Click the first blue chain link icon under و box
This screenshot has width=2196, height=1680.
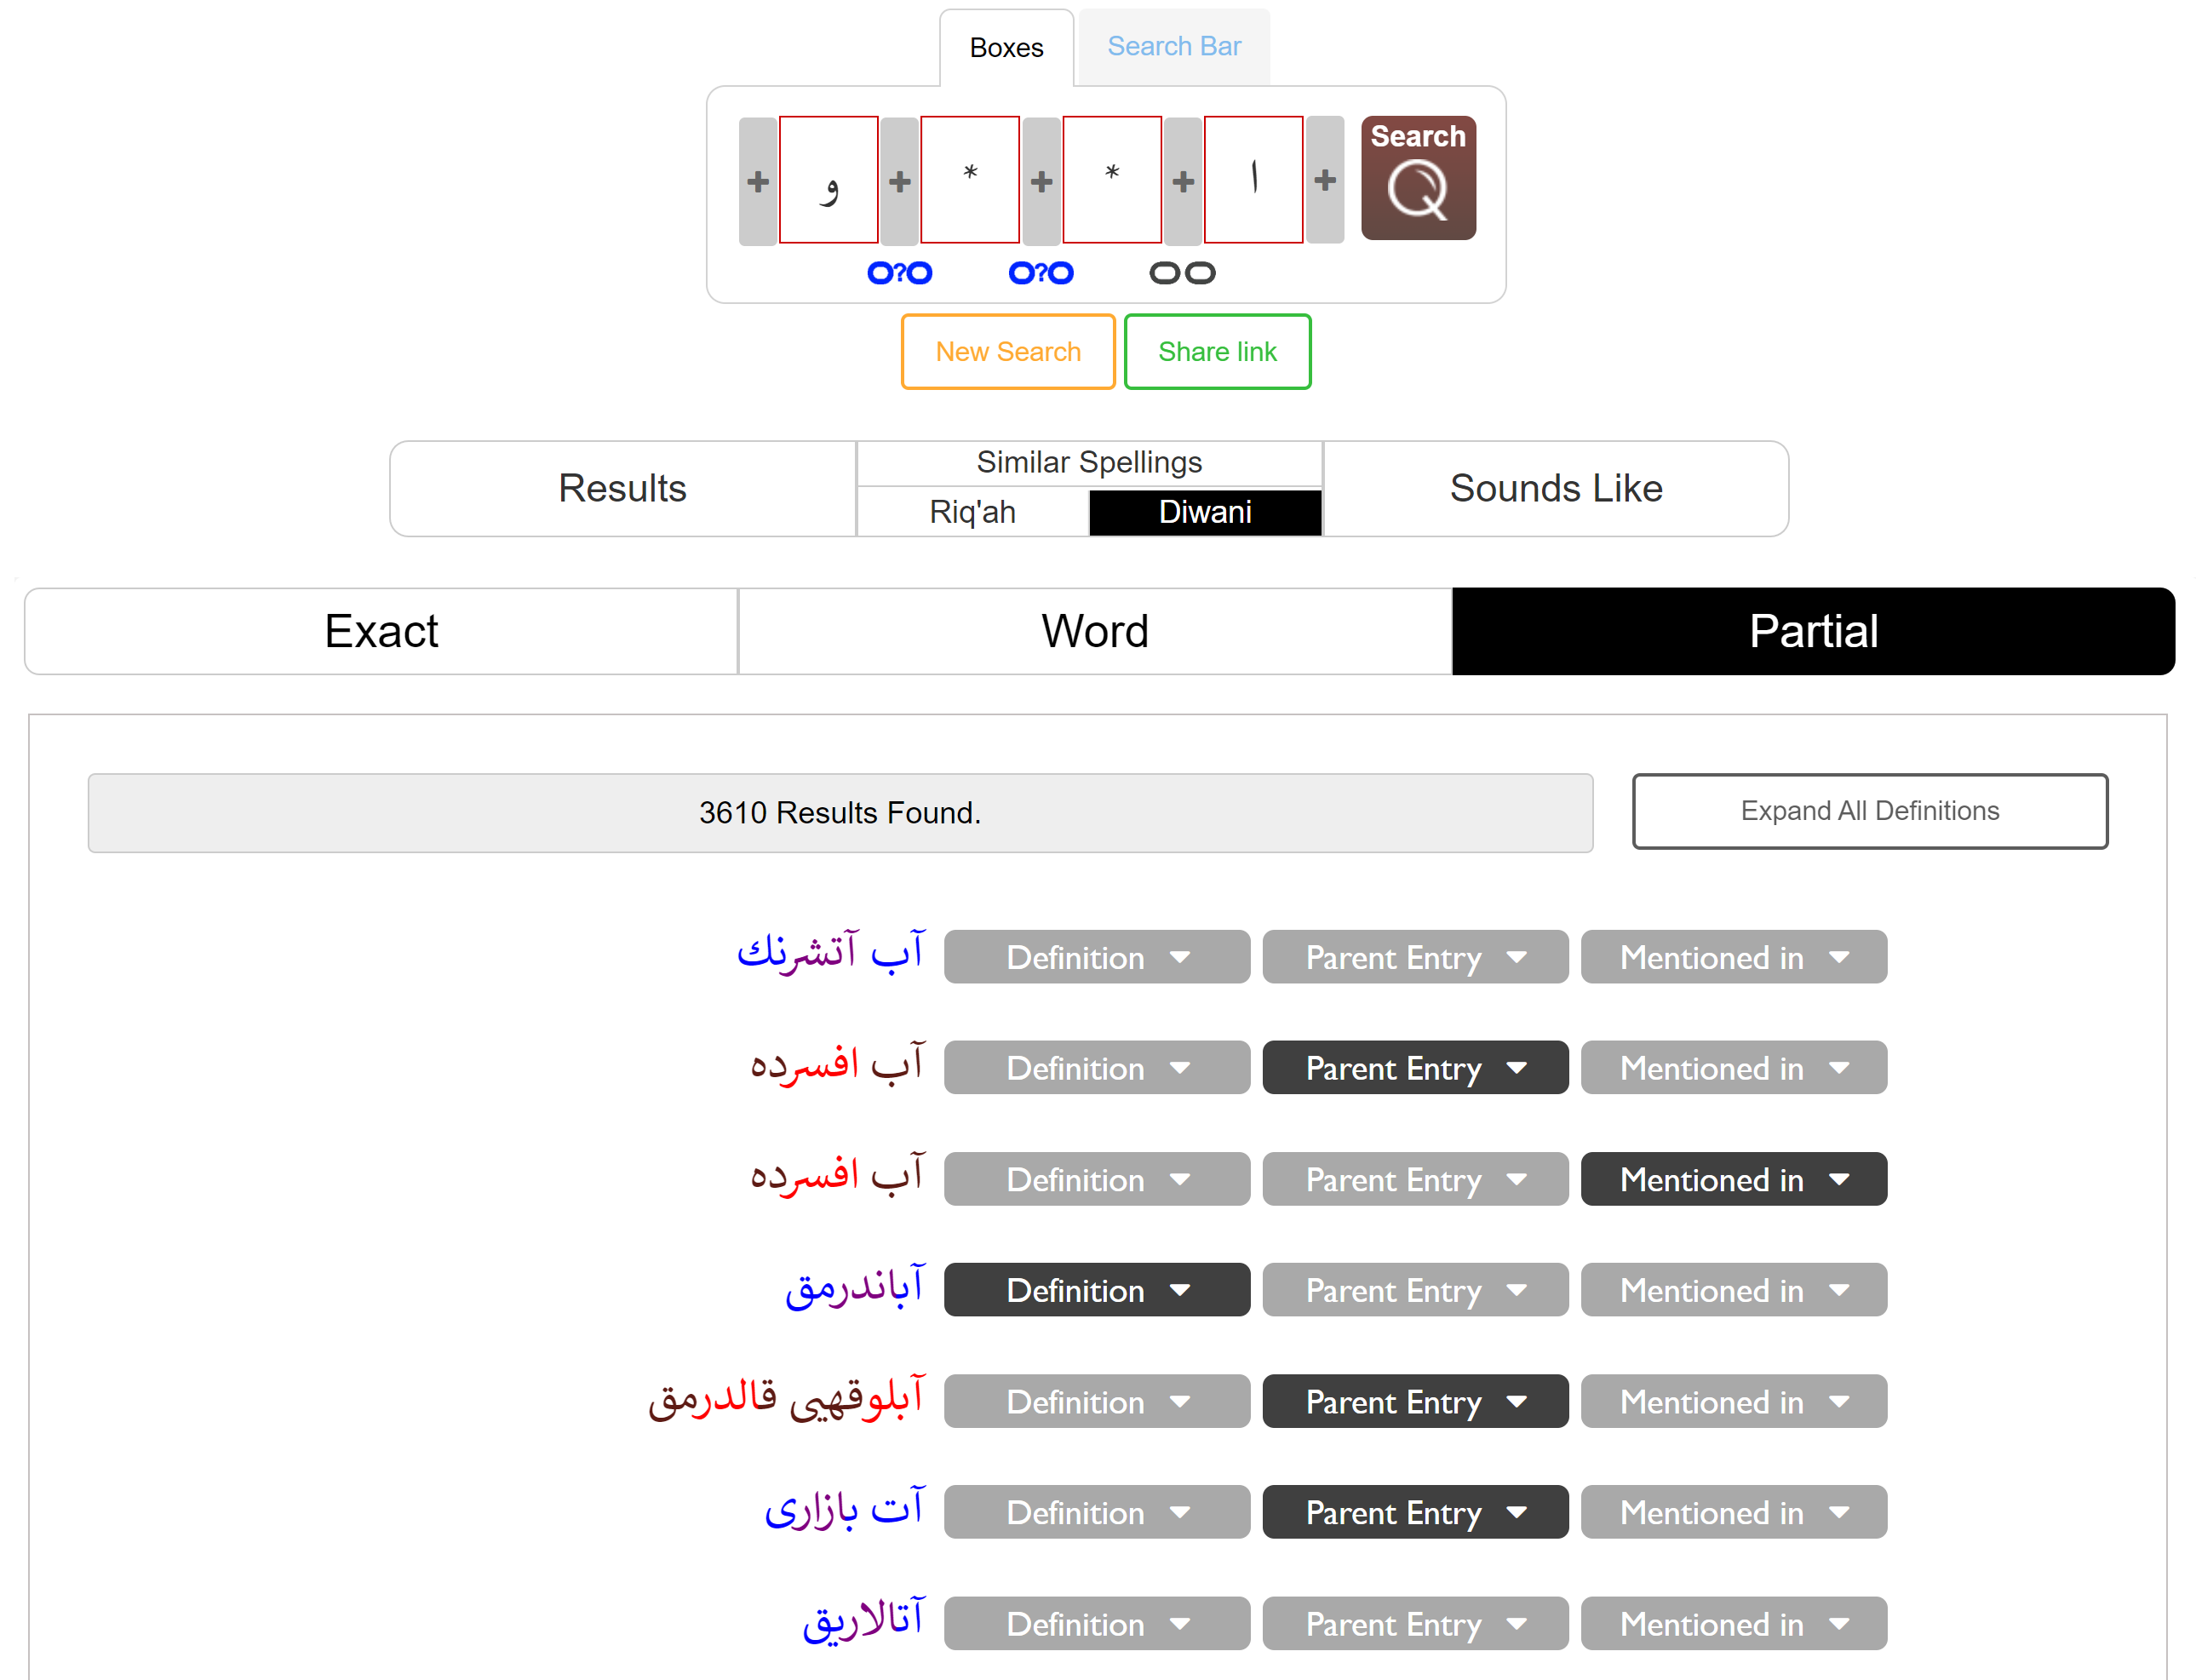pos(899,273)
